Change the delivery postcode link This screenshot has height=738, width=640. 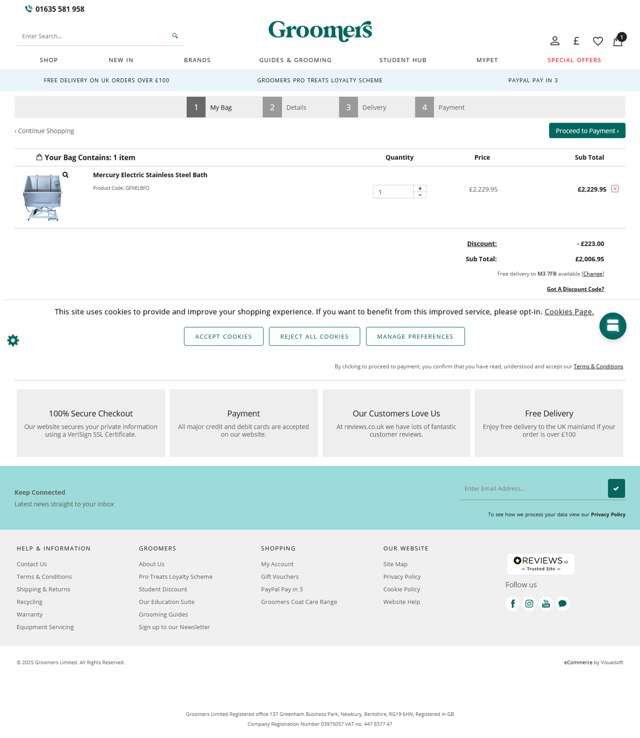593,273
